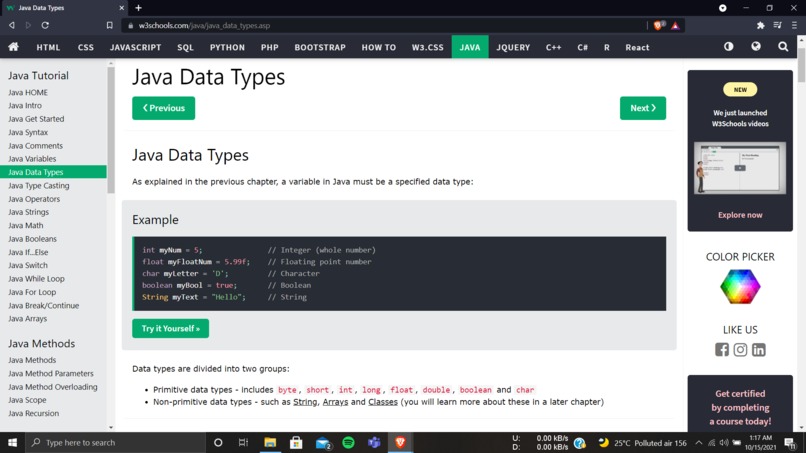
Task: Follow the Classes link
Action: [x=383, y=402]
